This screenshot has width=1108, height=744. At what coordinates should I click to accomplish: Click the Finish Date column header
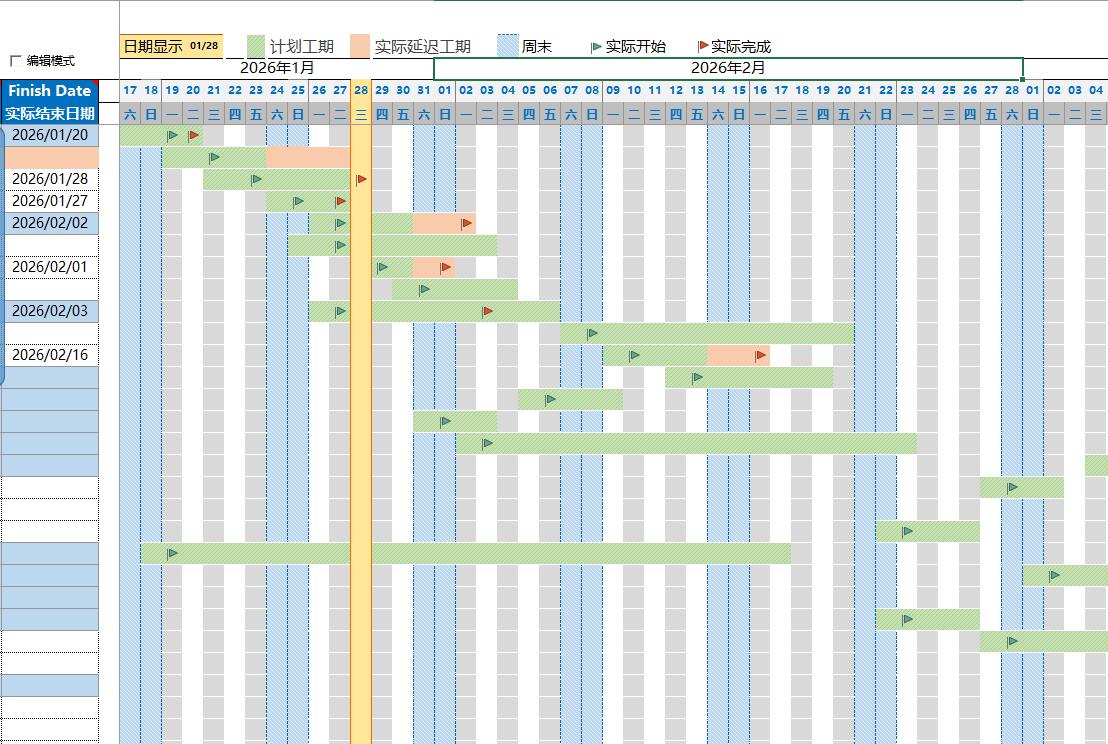[x=50, y=91]
